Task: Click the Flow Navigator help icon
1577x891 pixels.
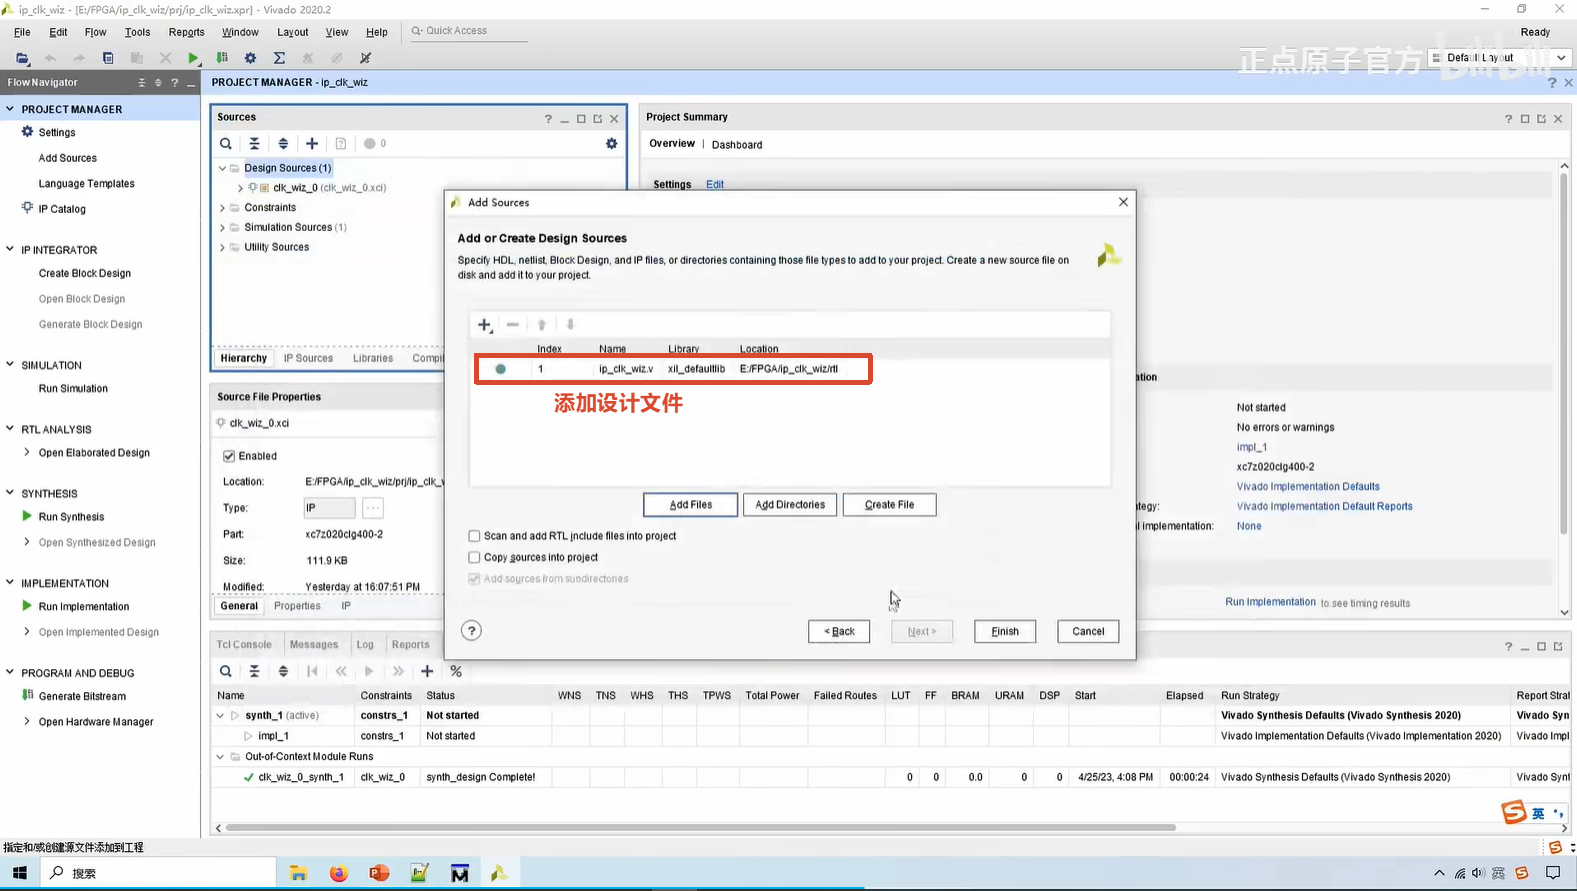Action: coord(174,83)
